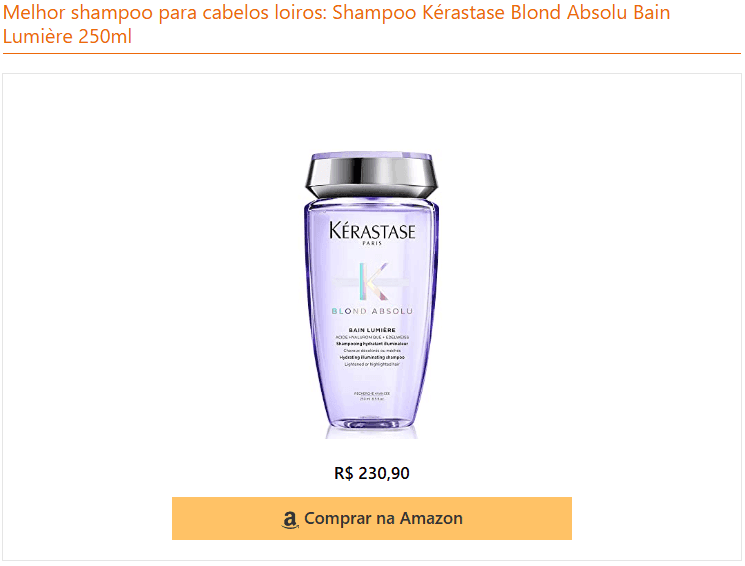Click the Amazon logo icon on the buy button
745x566 pixels.
[x=290, y=520]
